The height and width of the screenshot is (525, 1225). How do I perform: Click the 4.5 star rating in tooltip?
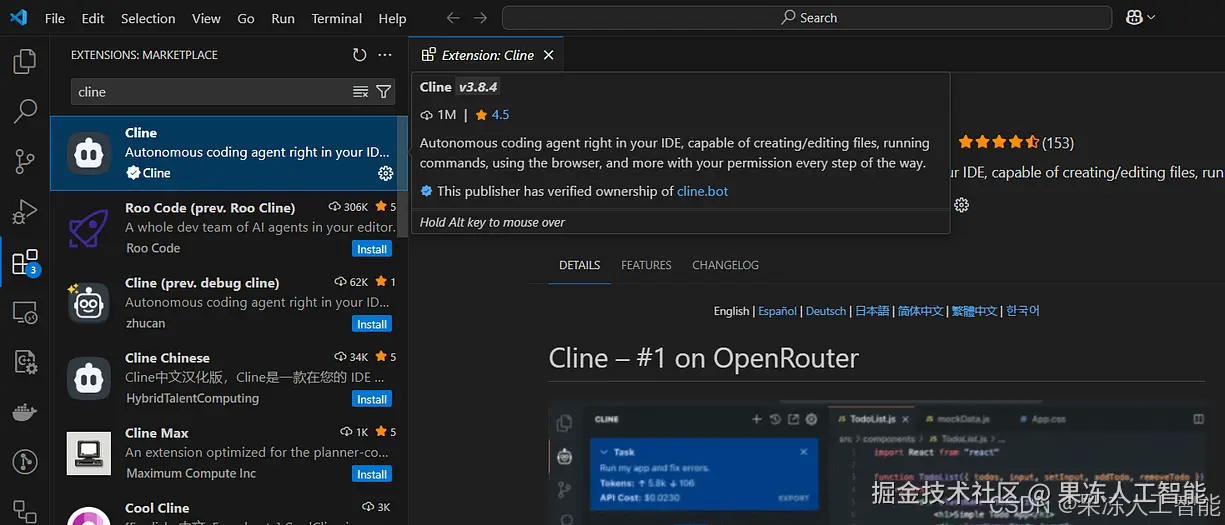point(492,115)
